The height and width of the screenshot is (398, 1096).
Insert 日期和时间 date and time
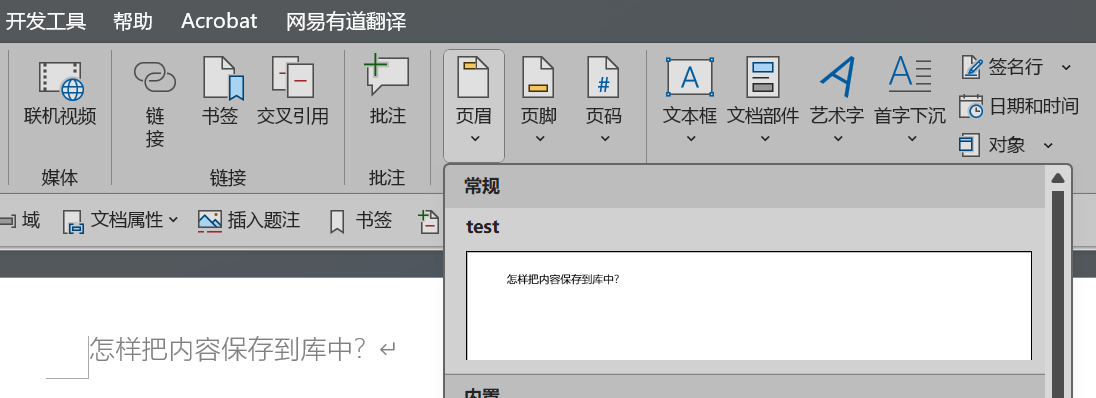pos(1019,106)
